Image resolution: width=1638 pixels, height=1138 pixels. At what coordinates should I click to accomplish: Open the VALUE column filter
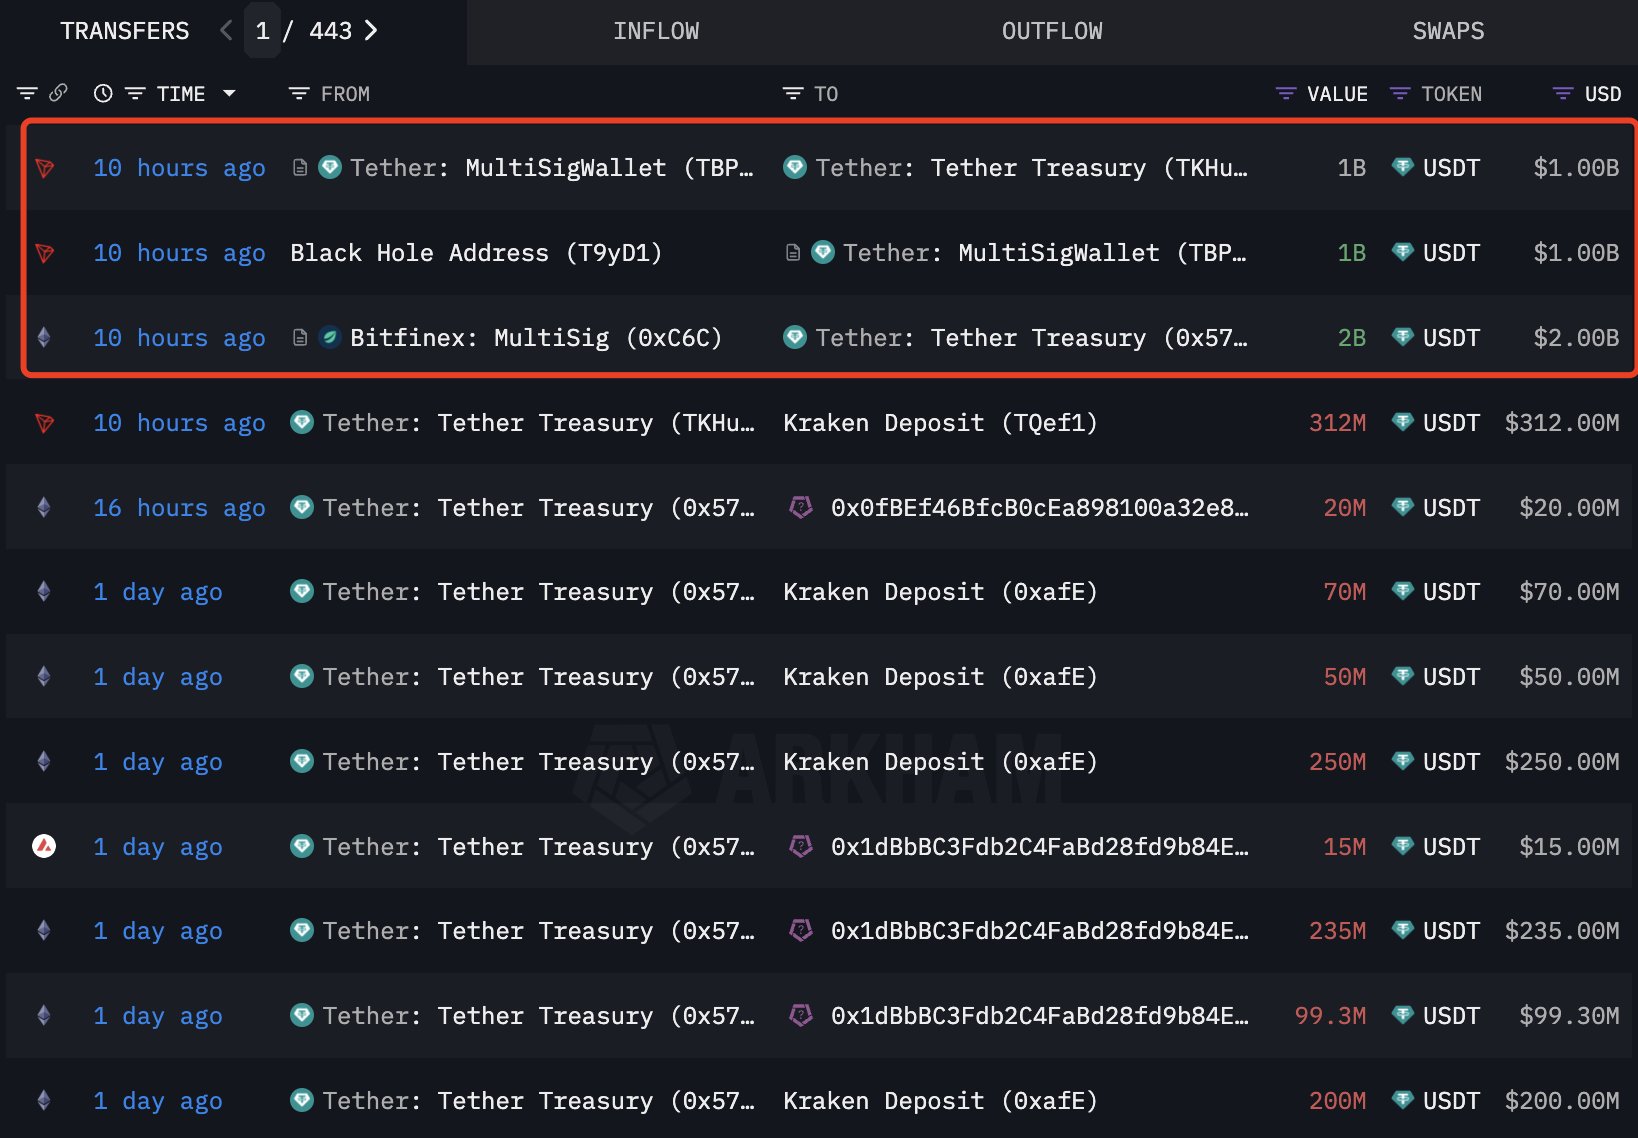[1286, 93]
